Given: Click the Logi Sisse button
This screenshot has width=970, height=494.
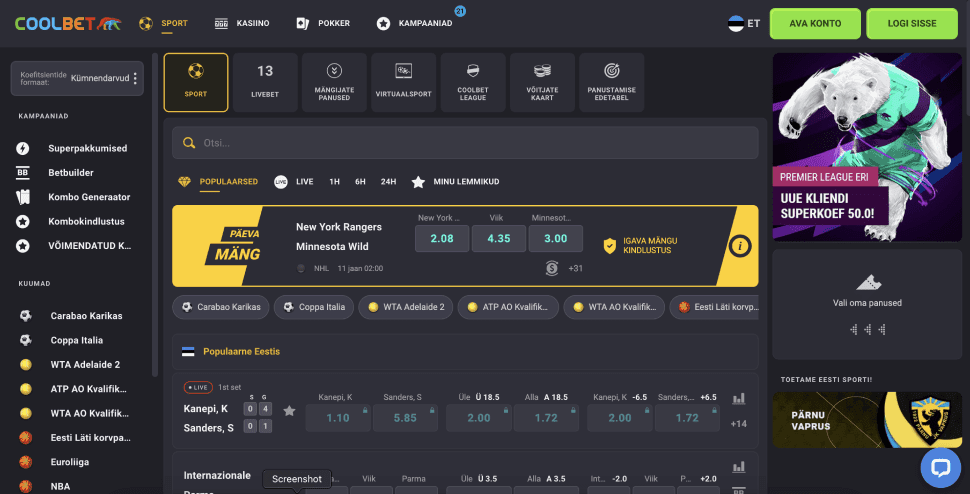Looking at the screenshot, I should pos(912,23).
